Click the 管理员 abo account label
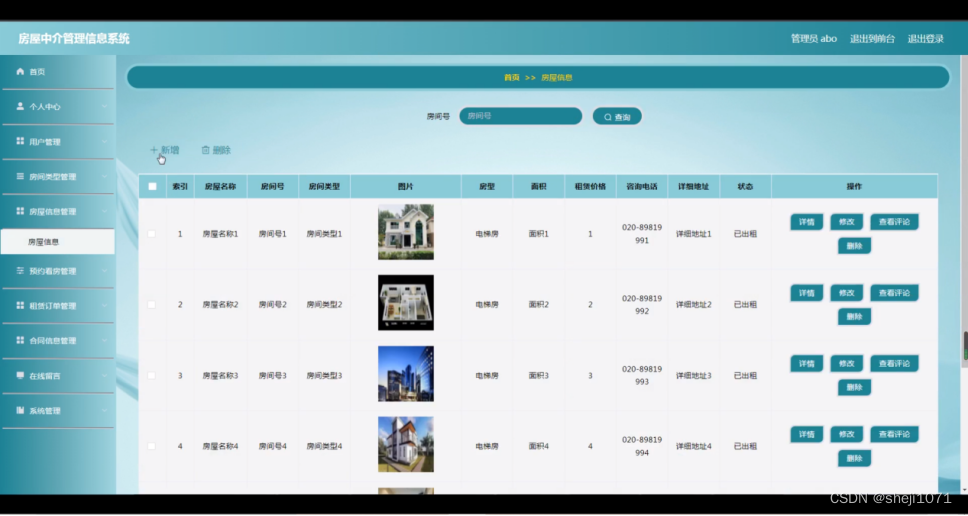The height and width of the screenshot is (516, 968). pos(814,39)
